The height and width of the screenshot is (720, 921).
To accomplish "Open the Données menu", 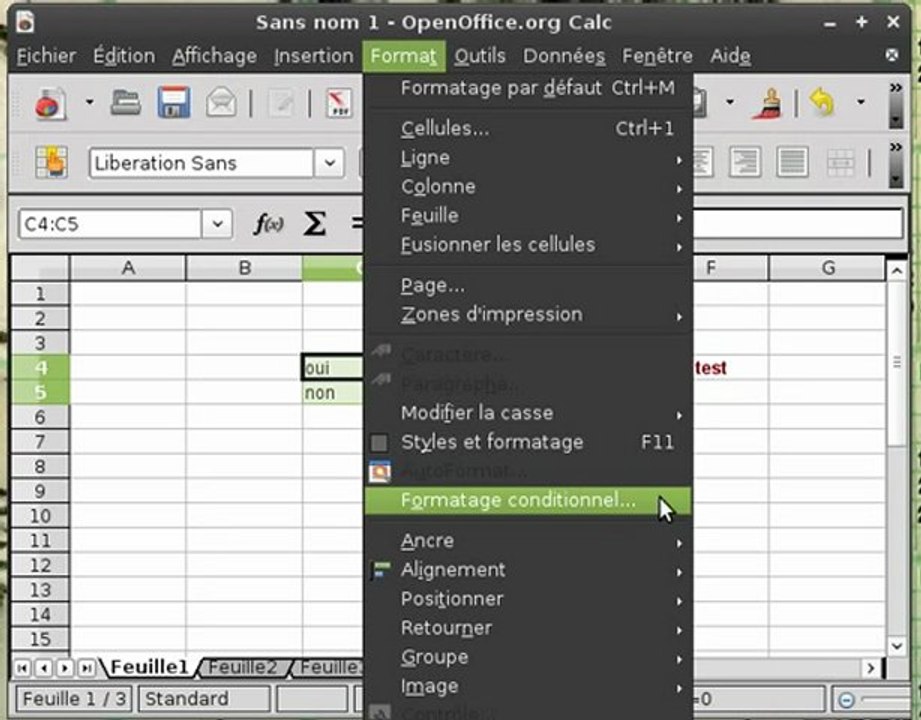I will 564,56.
